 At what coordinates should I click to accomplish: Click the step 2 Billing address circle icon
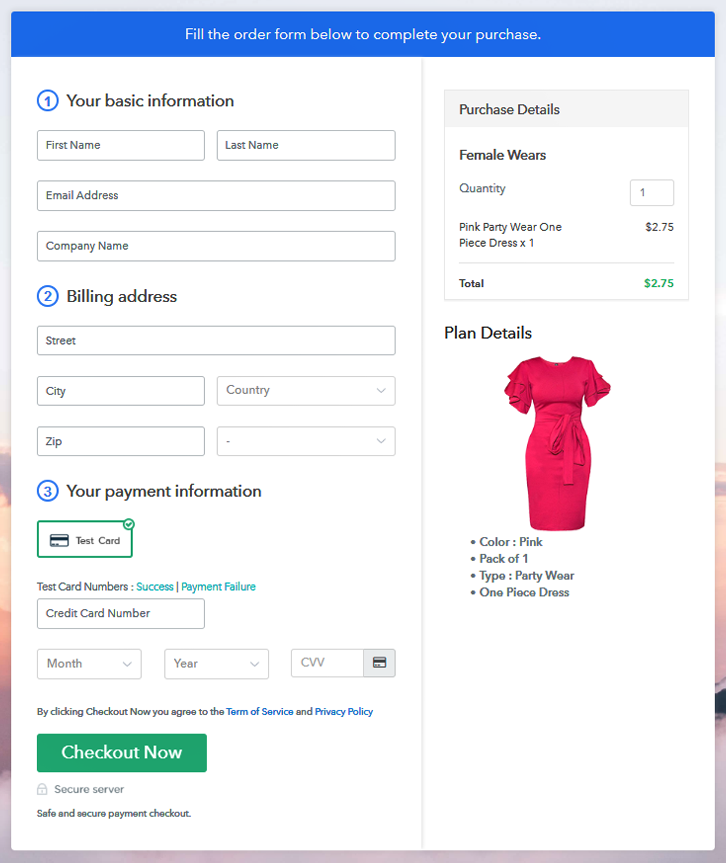(47, 296)
